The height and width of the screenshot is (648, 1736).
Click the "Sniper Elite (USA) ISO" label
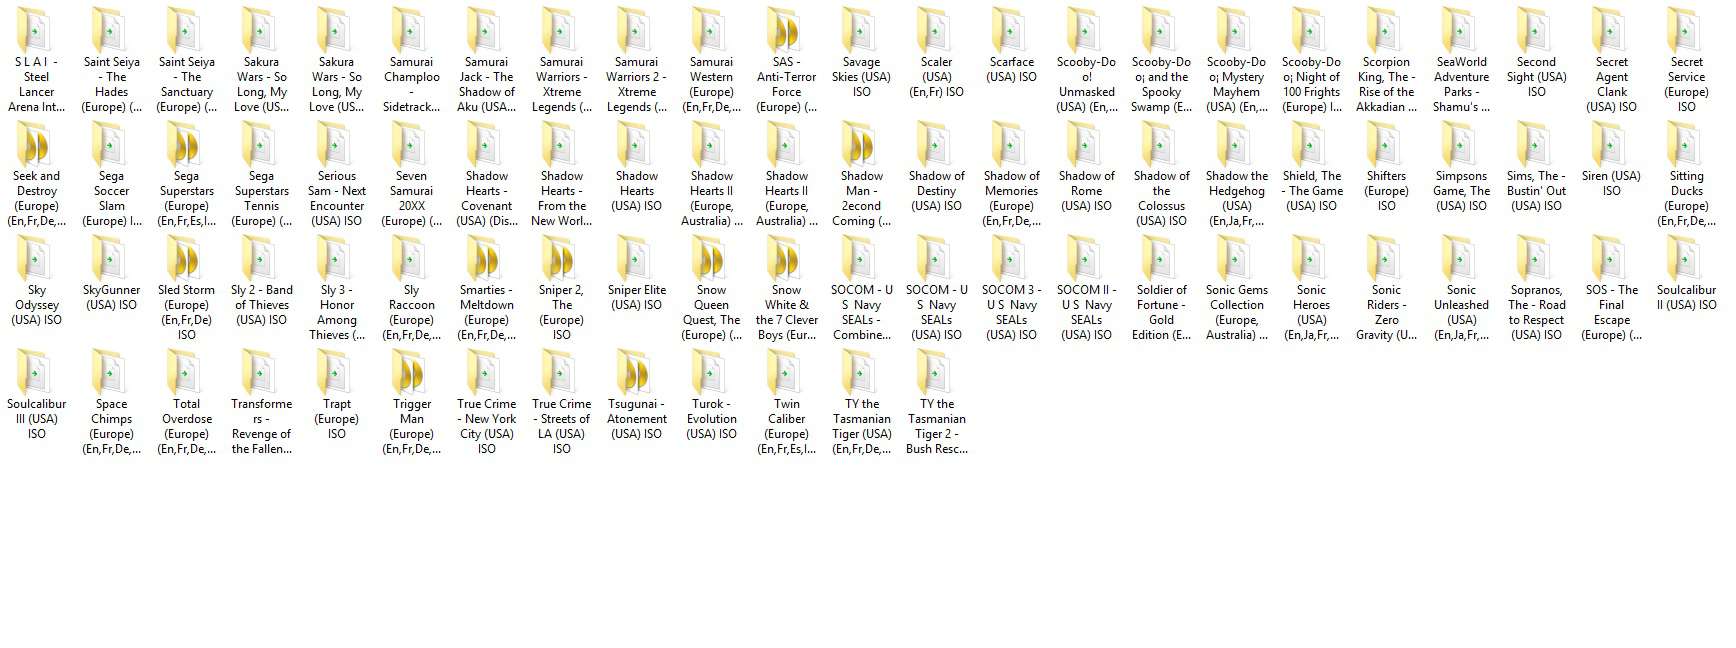tap(636, 298)
